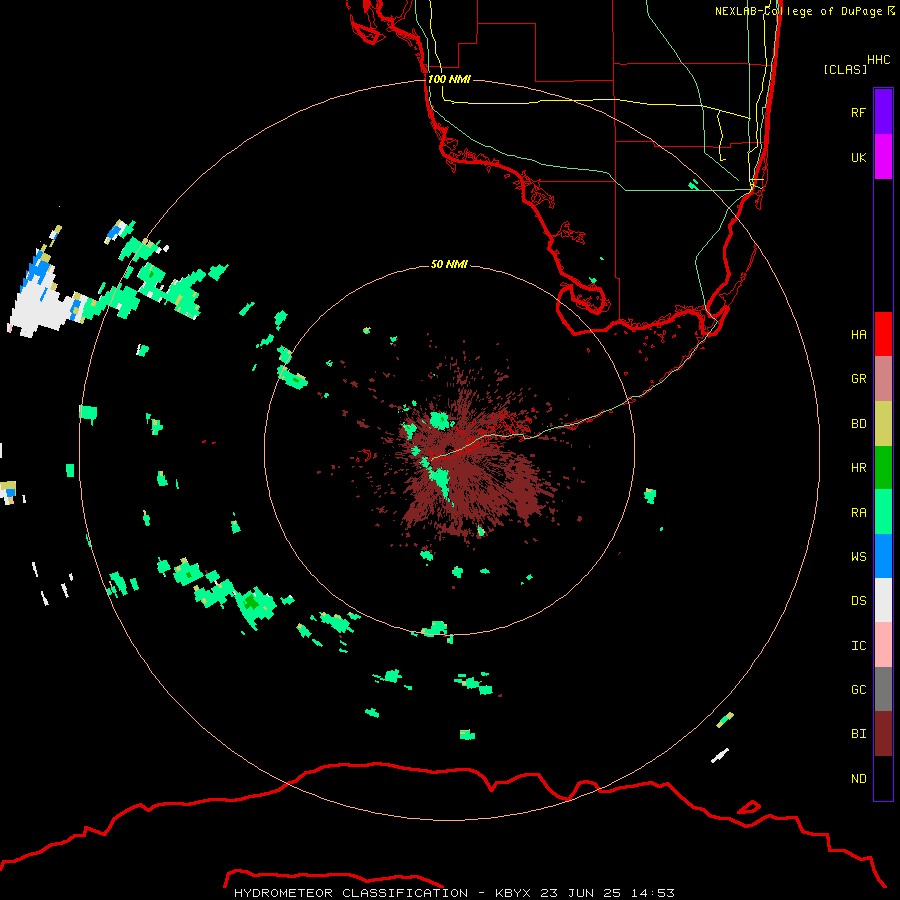Click the RF purple legend swatch
This screenshot has height=900, width=900.
pyautogui.click(x=883, y=112)
